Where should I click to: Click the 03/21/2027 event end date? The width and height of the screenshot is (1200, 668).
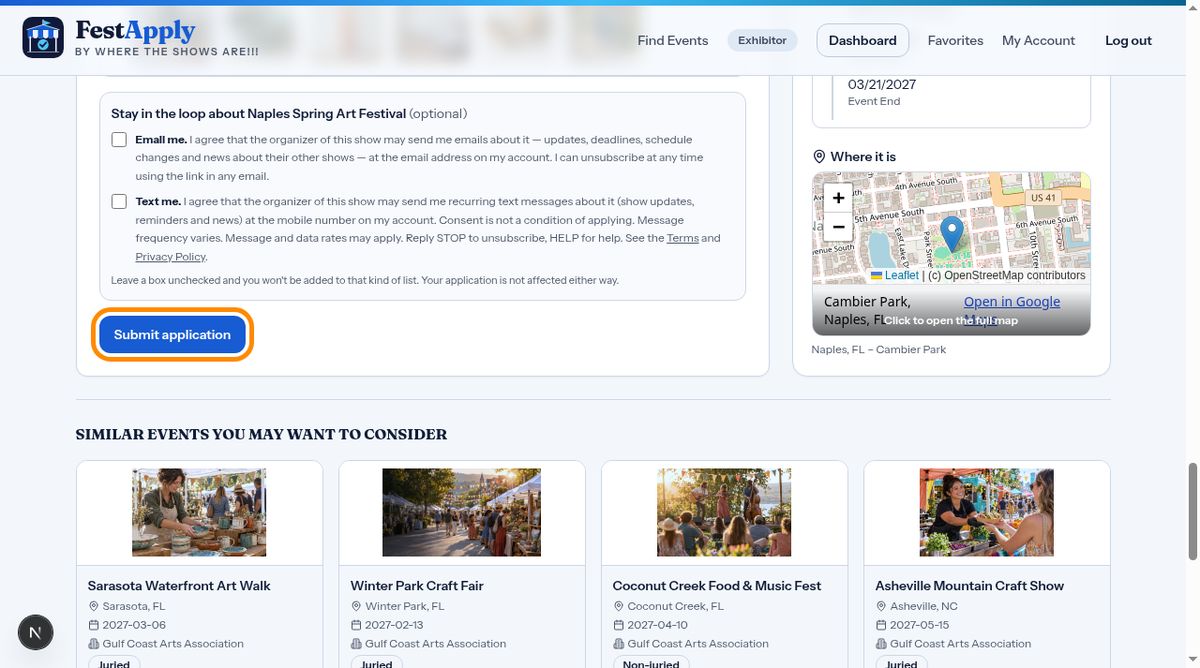882,85
